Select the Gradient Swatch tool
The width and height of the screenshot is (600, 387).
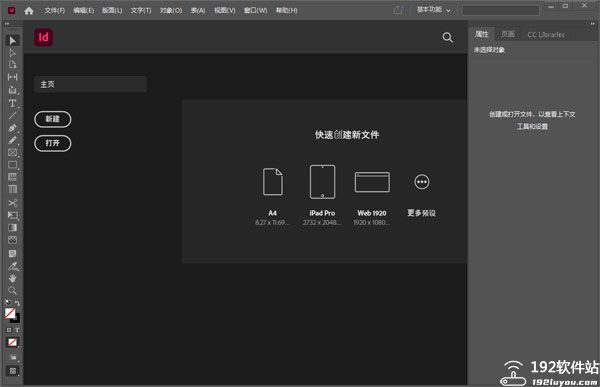[x=12, y=227]
